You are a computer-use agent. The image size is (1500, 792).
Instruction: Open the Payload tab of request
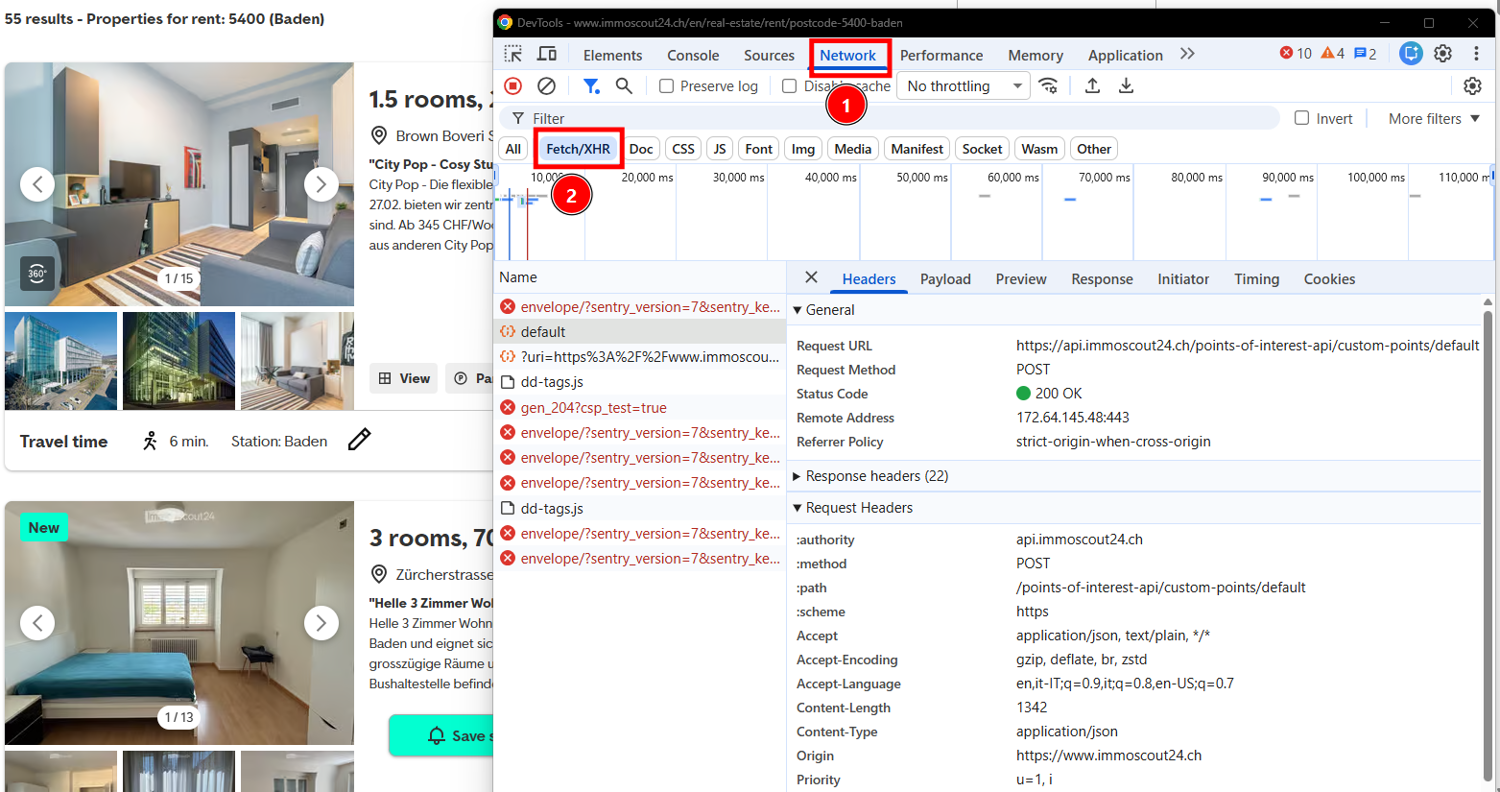coord(945,279)
